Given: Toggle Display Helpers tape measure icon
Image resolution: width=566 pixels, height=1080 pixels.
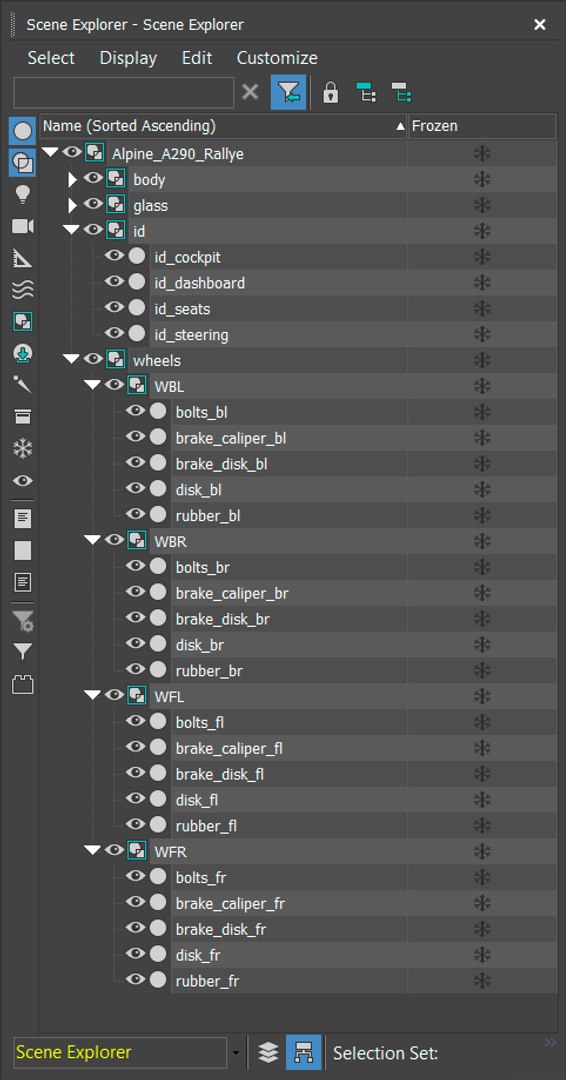Looking at the screenshot, I should point(23,258).
